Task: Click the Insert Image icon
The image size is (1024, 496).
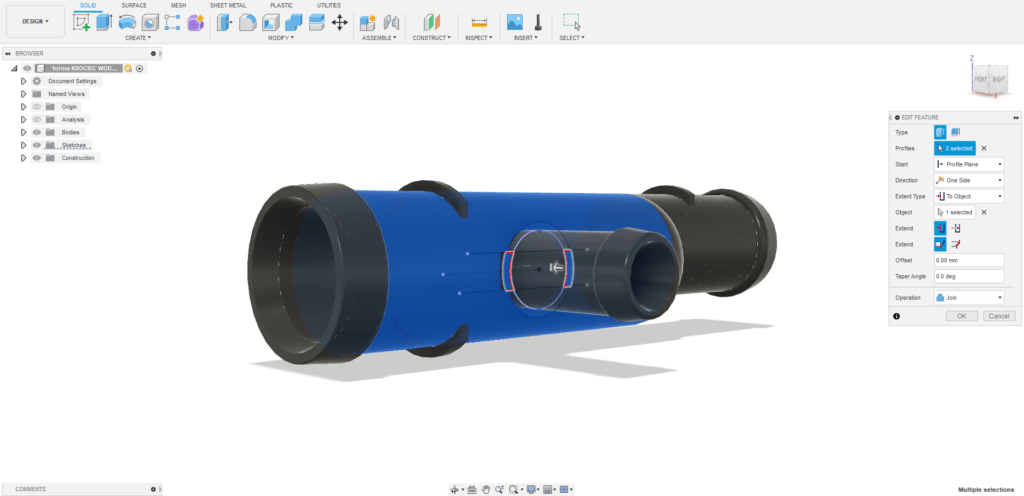Action: tap(515, 22)
